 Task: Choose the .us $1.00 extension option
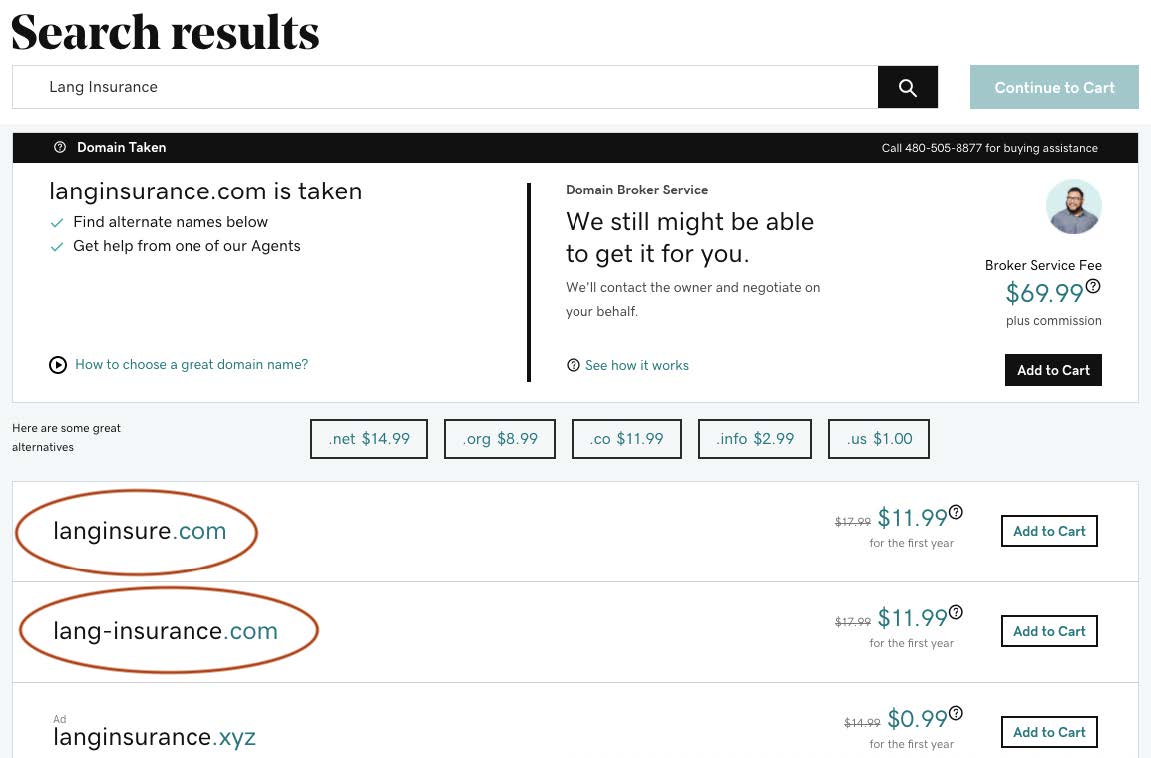[879, 439]
